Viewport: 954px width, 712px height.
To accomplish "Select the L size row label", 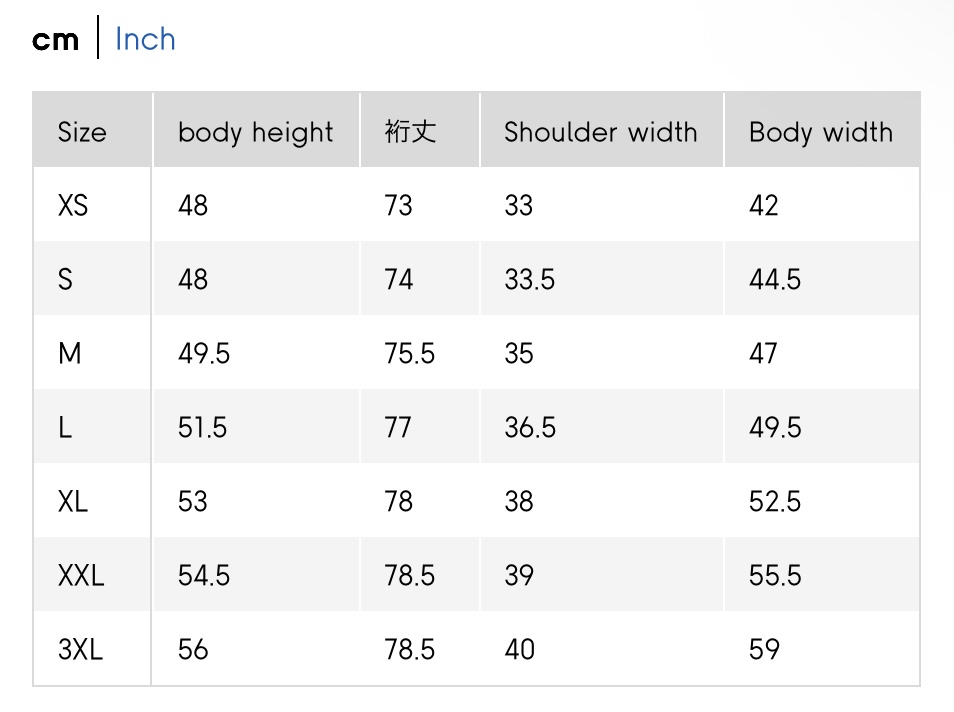I will [65, 427].
